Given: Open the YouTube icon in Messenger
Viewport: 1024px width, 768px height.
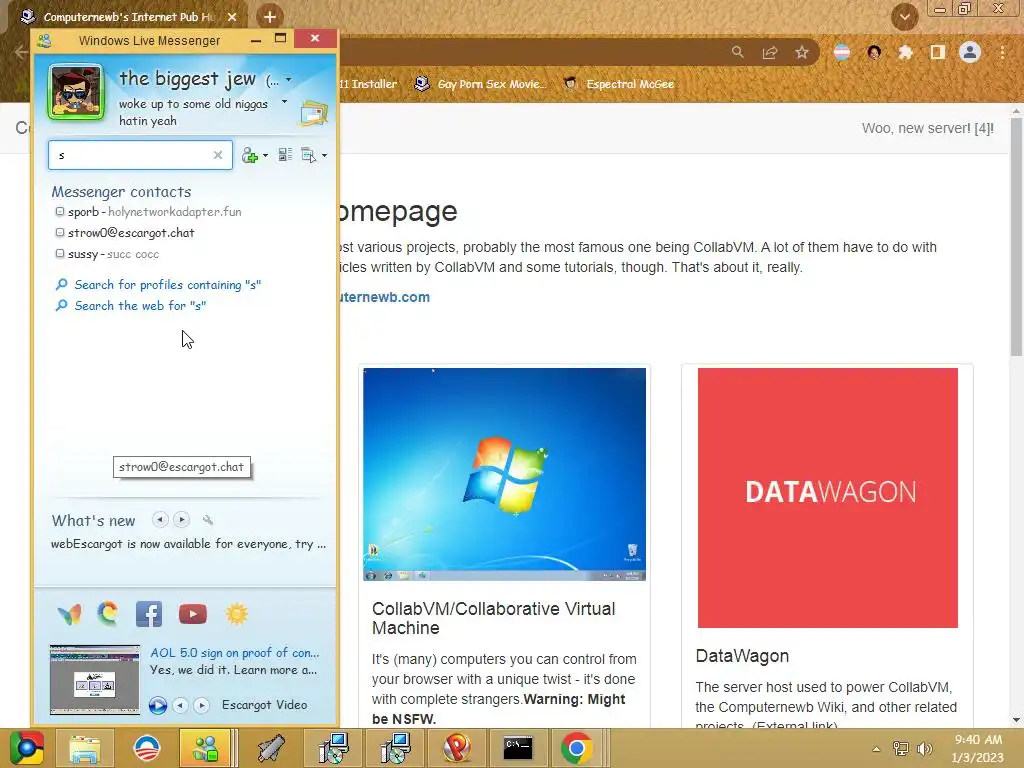Looking at the screenshot, I should 193,614.
